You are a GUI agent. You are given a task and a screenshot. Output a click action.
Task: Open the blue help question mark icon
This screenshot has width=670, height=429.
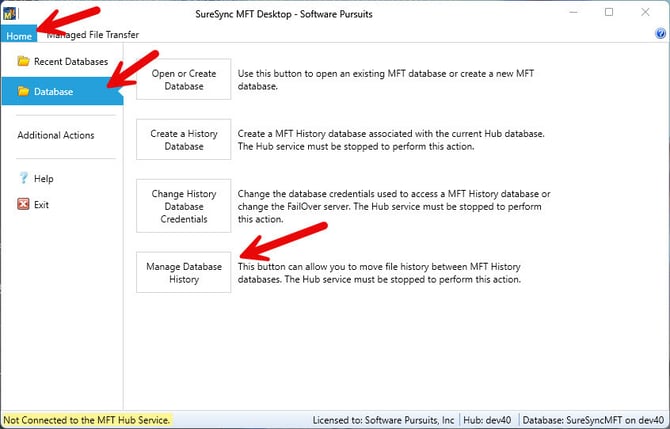tap(660, 33)
